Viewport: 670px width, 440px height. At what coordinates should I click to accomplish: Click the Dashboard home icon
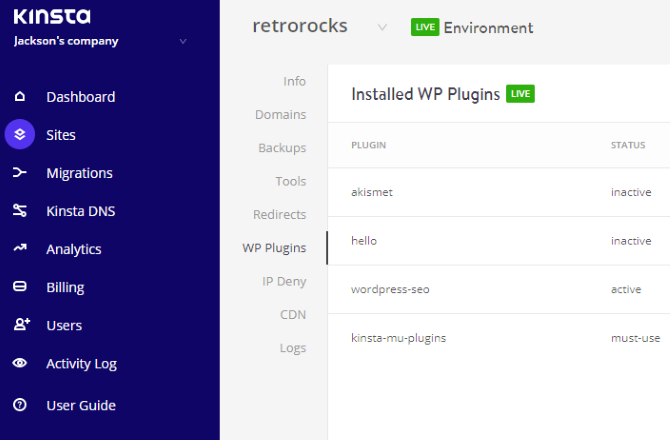click(x=20, y=97)
